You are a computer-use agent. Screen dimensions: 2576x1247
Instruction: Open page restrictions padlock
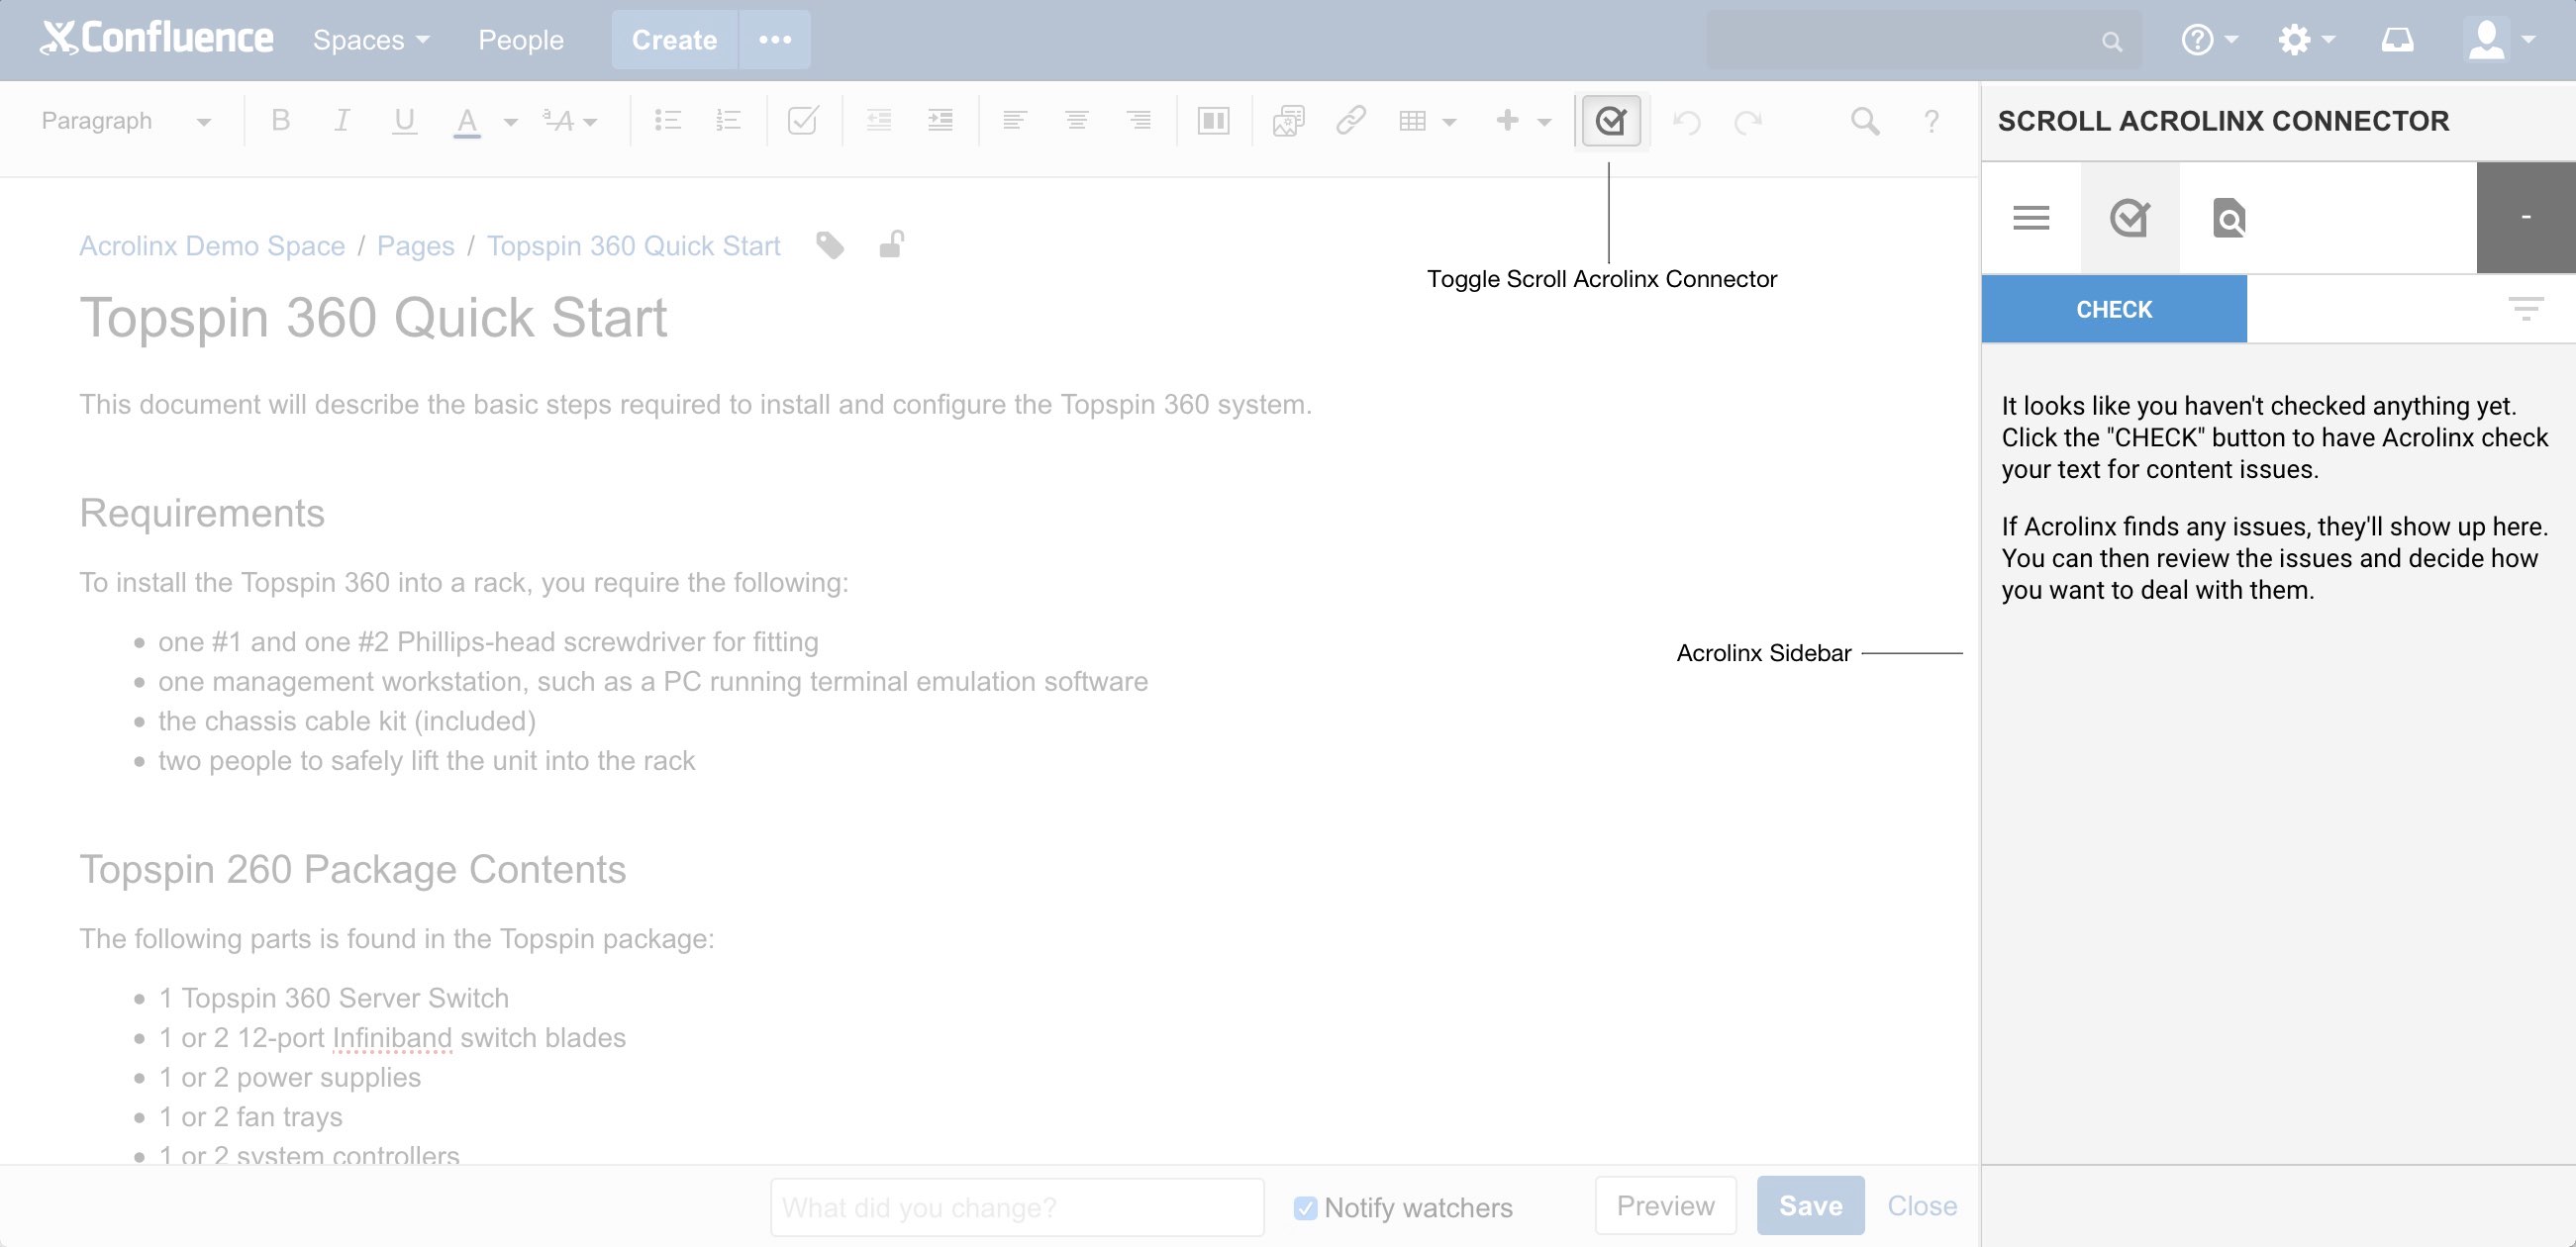click(891, 245)
